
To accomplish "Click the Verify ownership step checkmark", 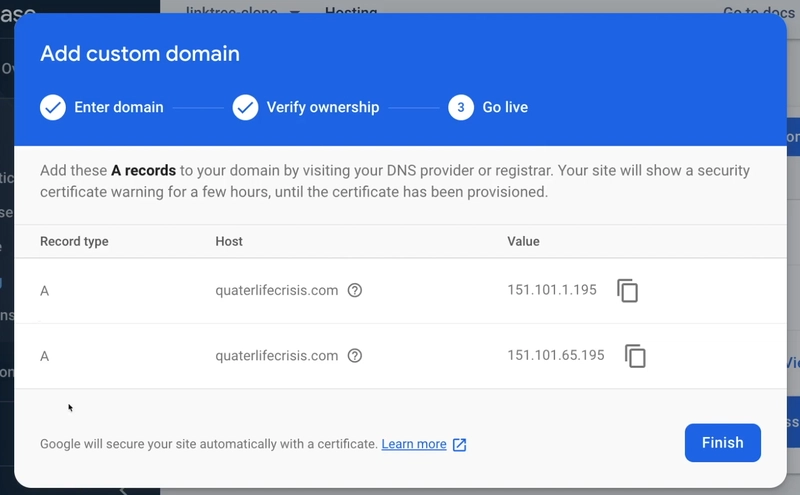I will point(245,107).
